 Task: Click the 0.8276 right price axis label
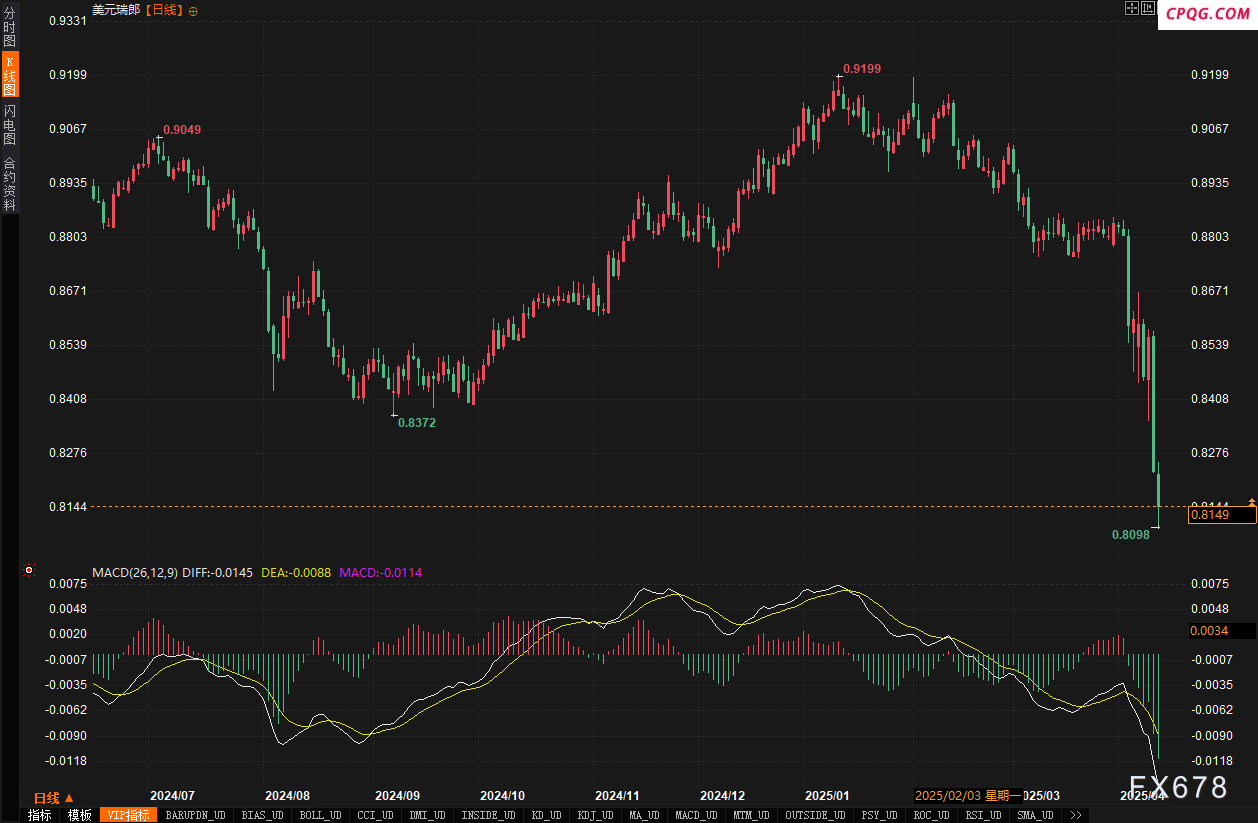click(1210, 453)
